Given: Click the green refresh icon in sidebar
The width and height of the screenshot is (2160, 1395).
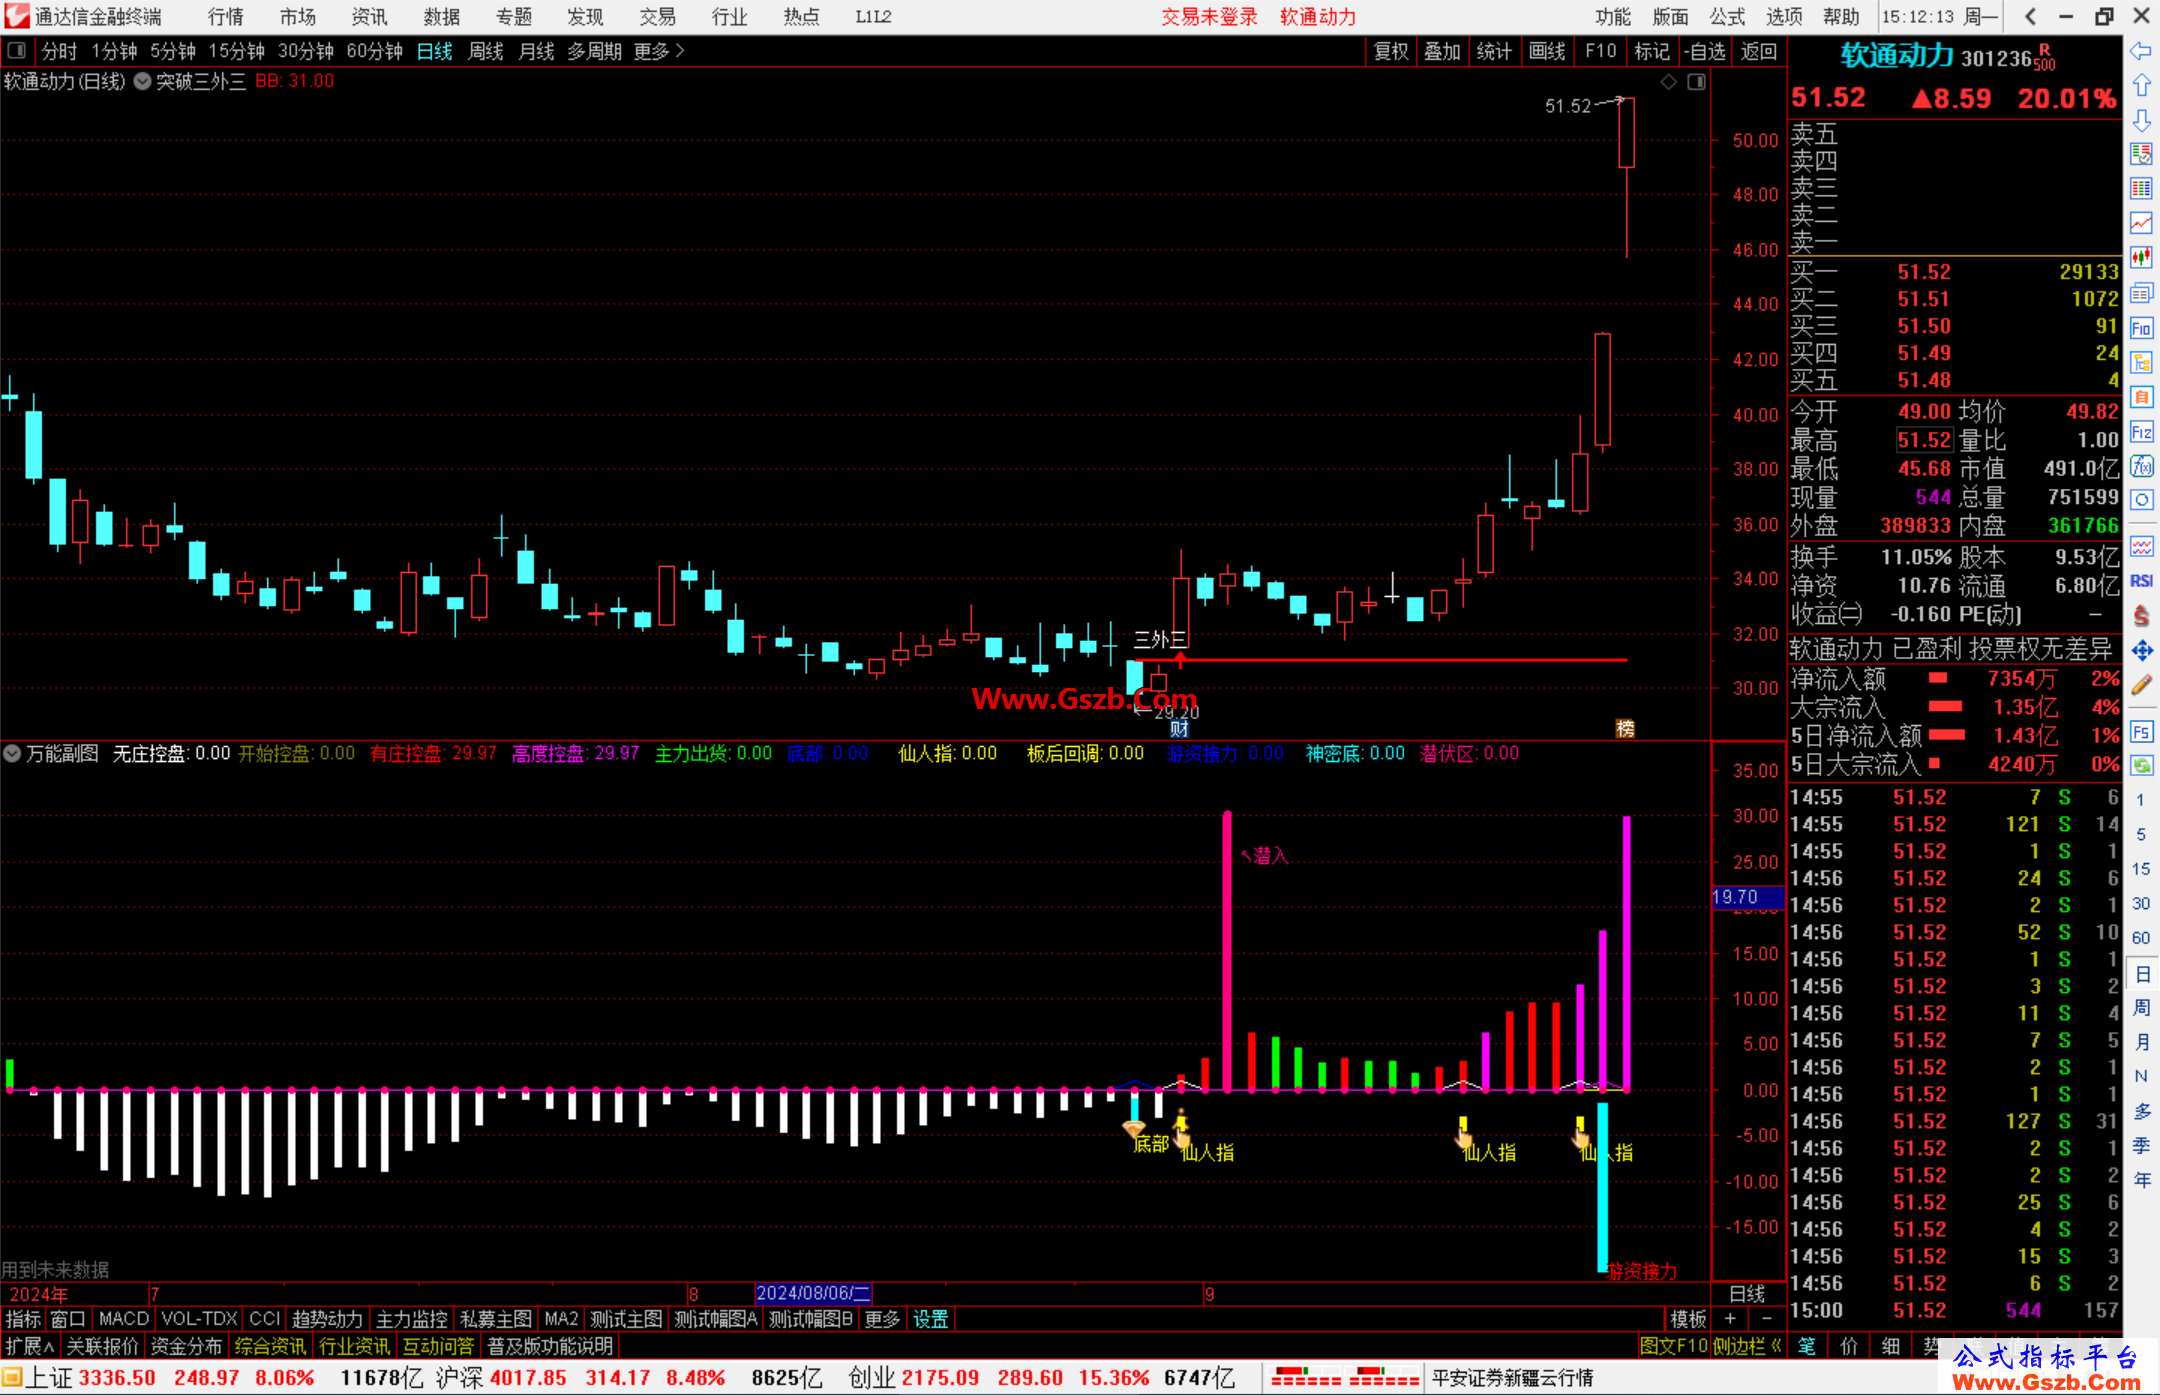Looking at the screenshot, I should [2141, 766].
